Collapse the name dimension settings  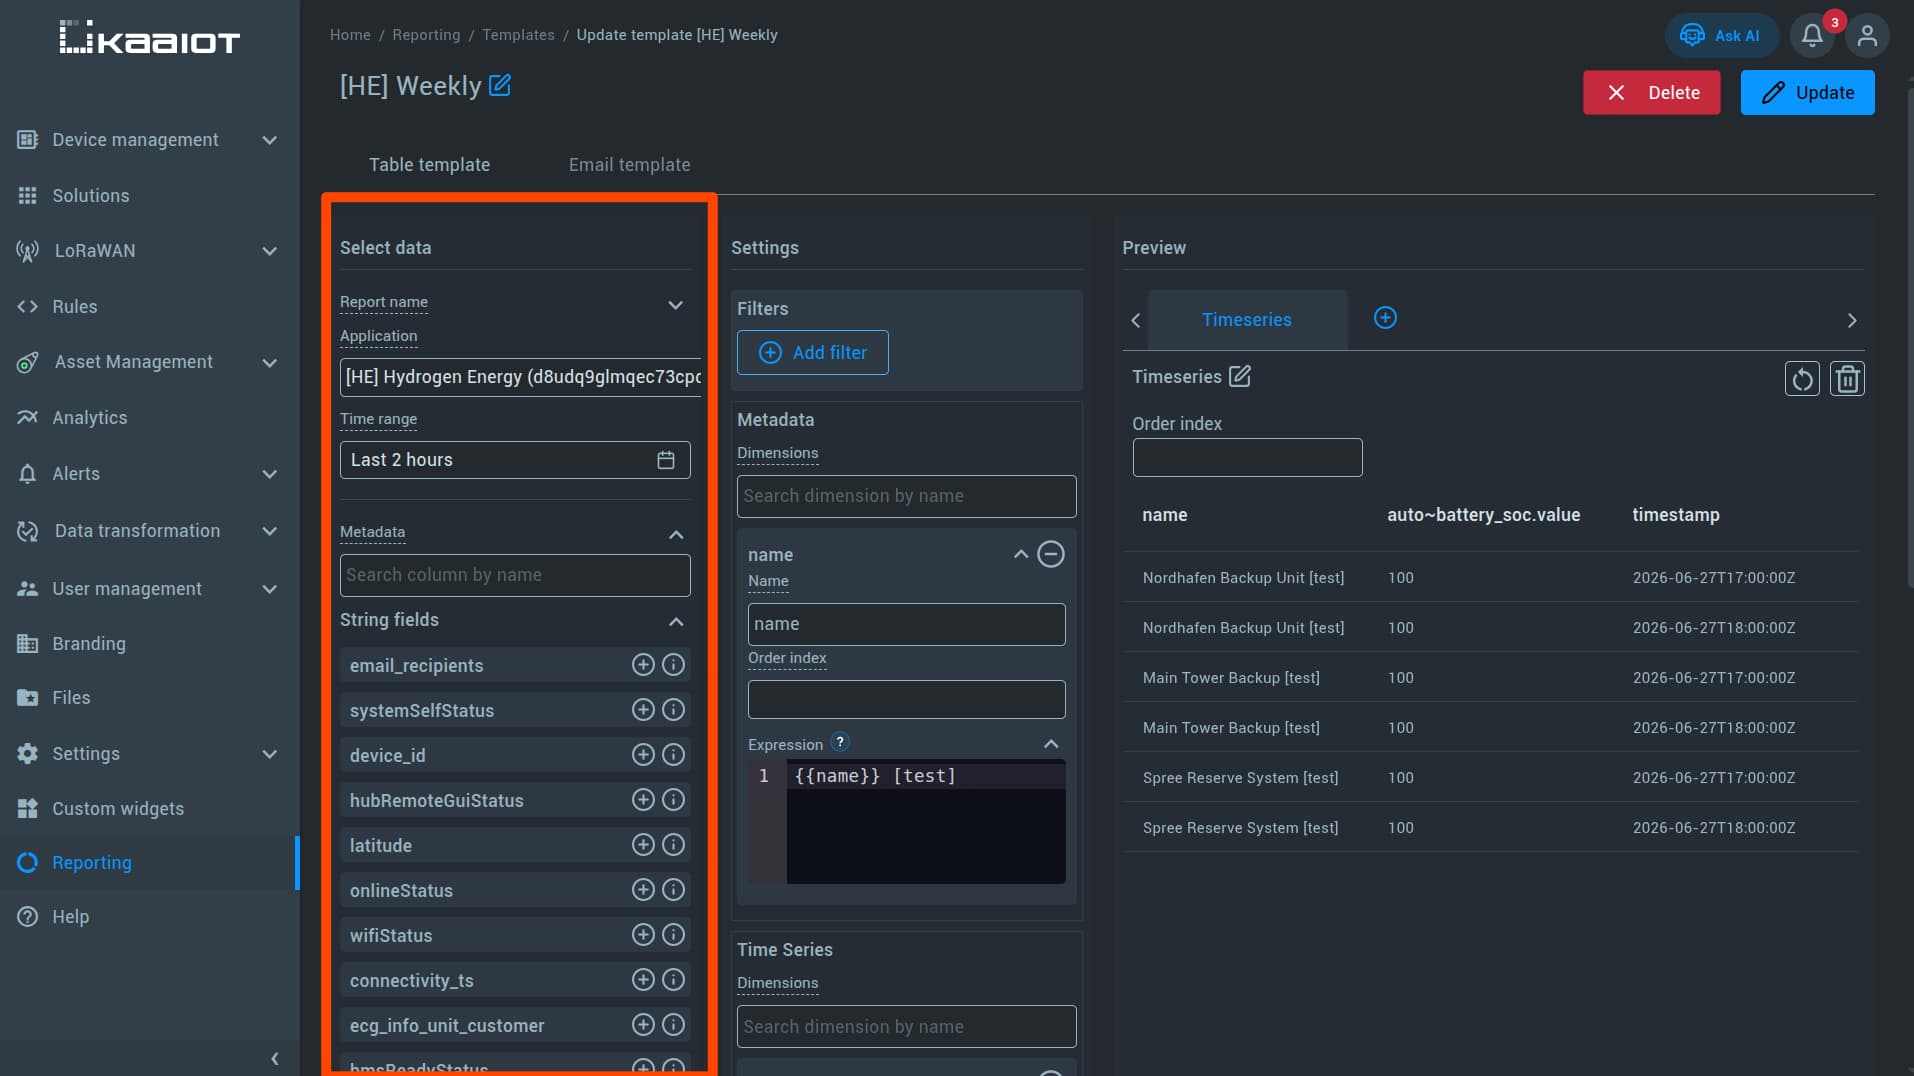(1021, 554)
